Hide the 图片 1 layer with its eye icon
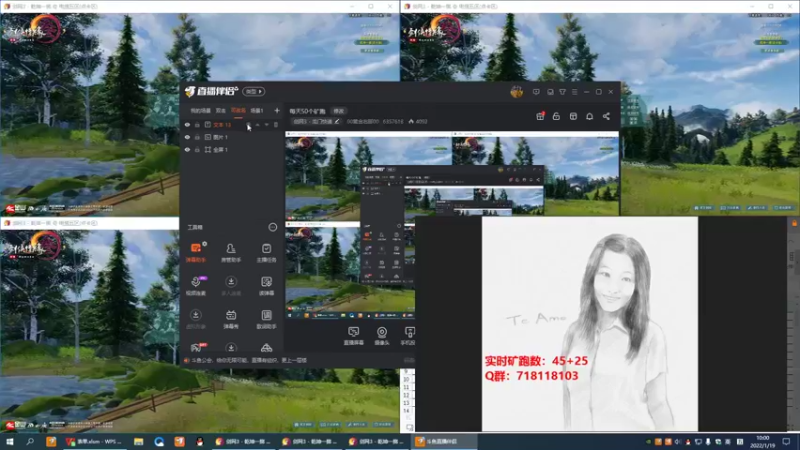The image size is (800, 450). tap(187, 137)
